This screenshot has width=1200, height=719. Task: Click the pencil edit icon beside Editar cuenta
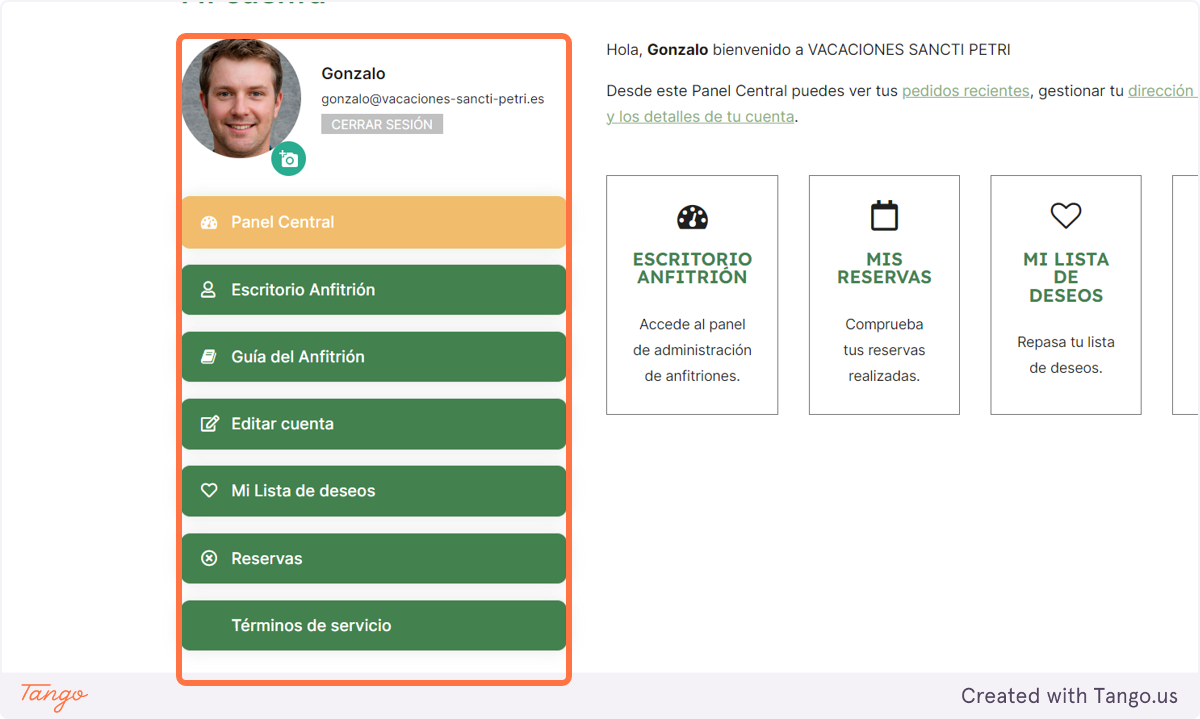point(209,423)
